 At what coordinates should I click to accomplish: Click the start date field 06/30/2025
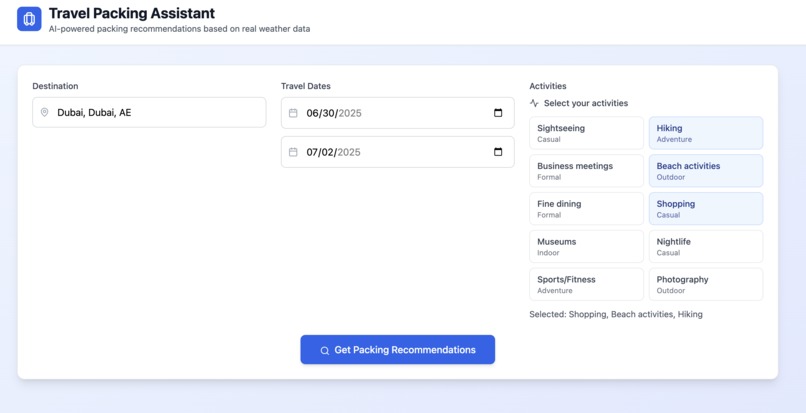click(397, 113)
